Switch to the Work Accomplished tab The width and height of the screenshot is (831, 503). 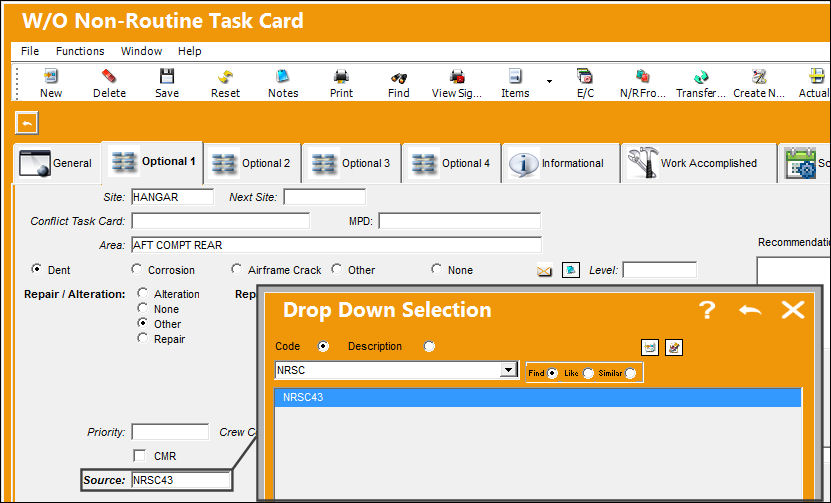tap(699, 163)
